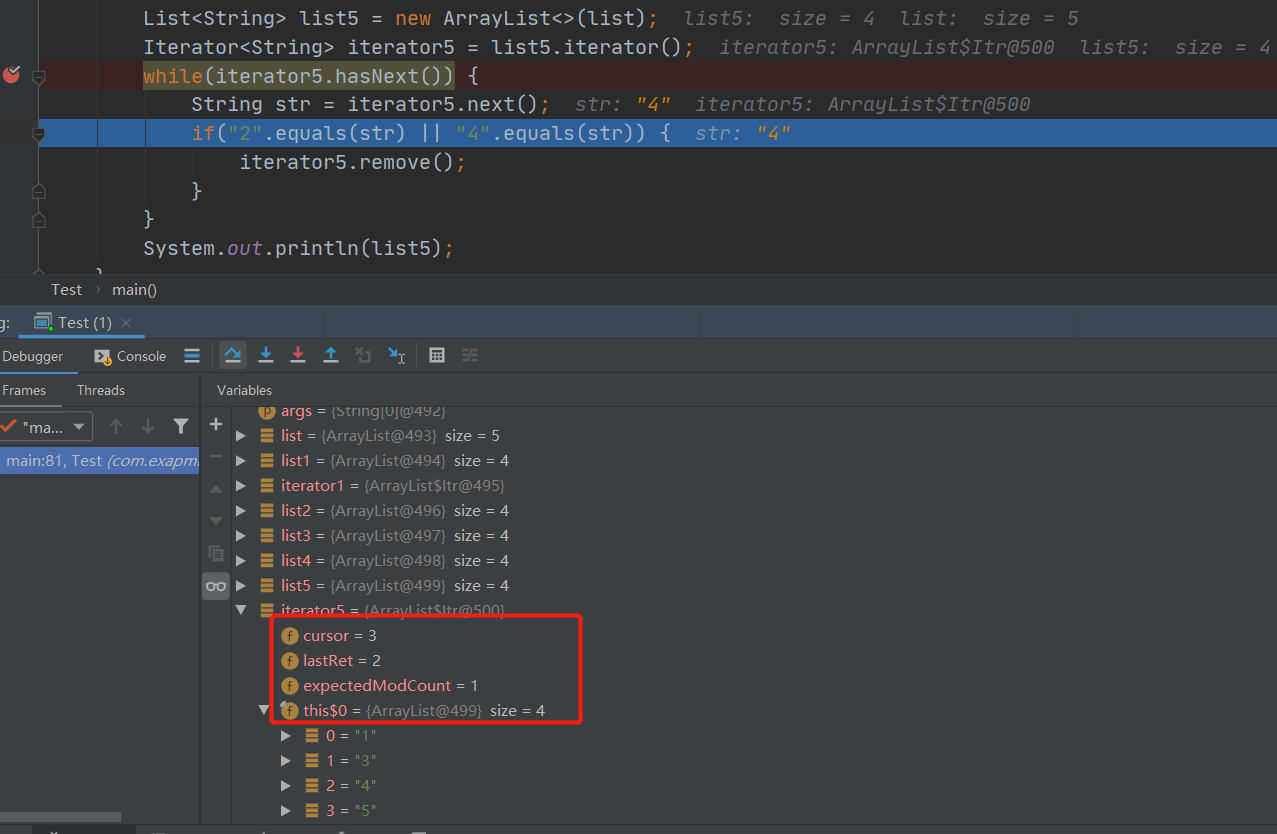
Task: Click the Test breadcrumb item
Action: pyautogui.click(x=66, y=289)
